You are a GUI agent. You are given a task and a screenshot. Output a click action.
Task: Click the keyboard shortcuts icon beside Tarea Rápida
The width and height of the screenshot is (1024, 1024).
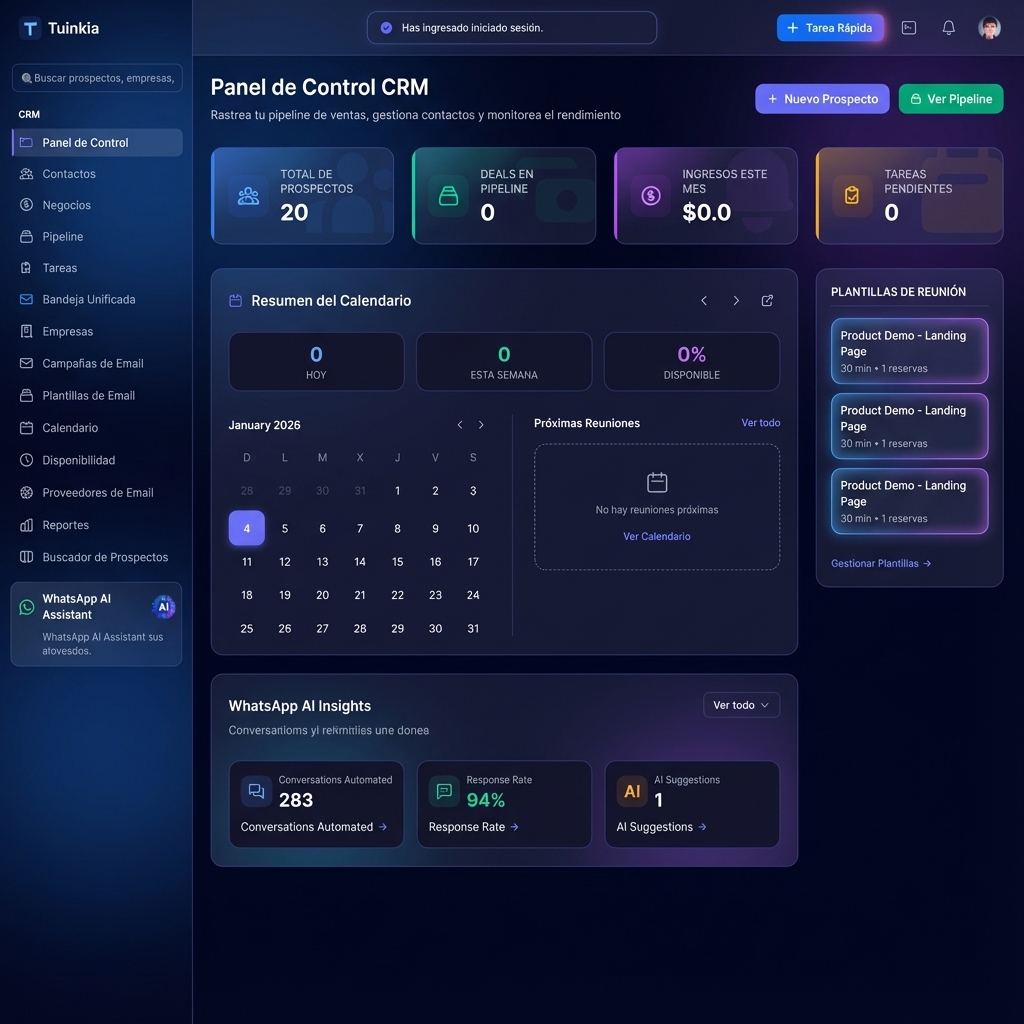pyautogui.click(x=908, y=27)
